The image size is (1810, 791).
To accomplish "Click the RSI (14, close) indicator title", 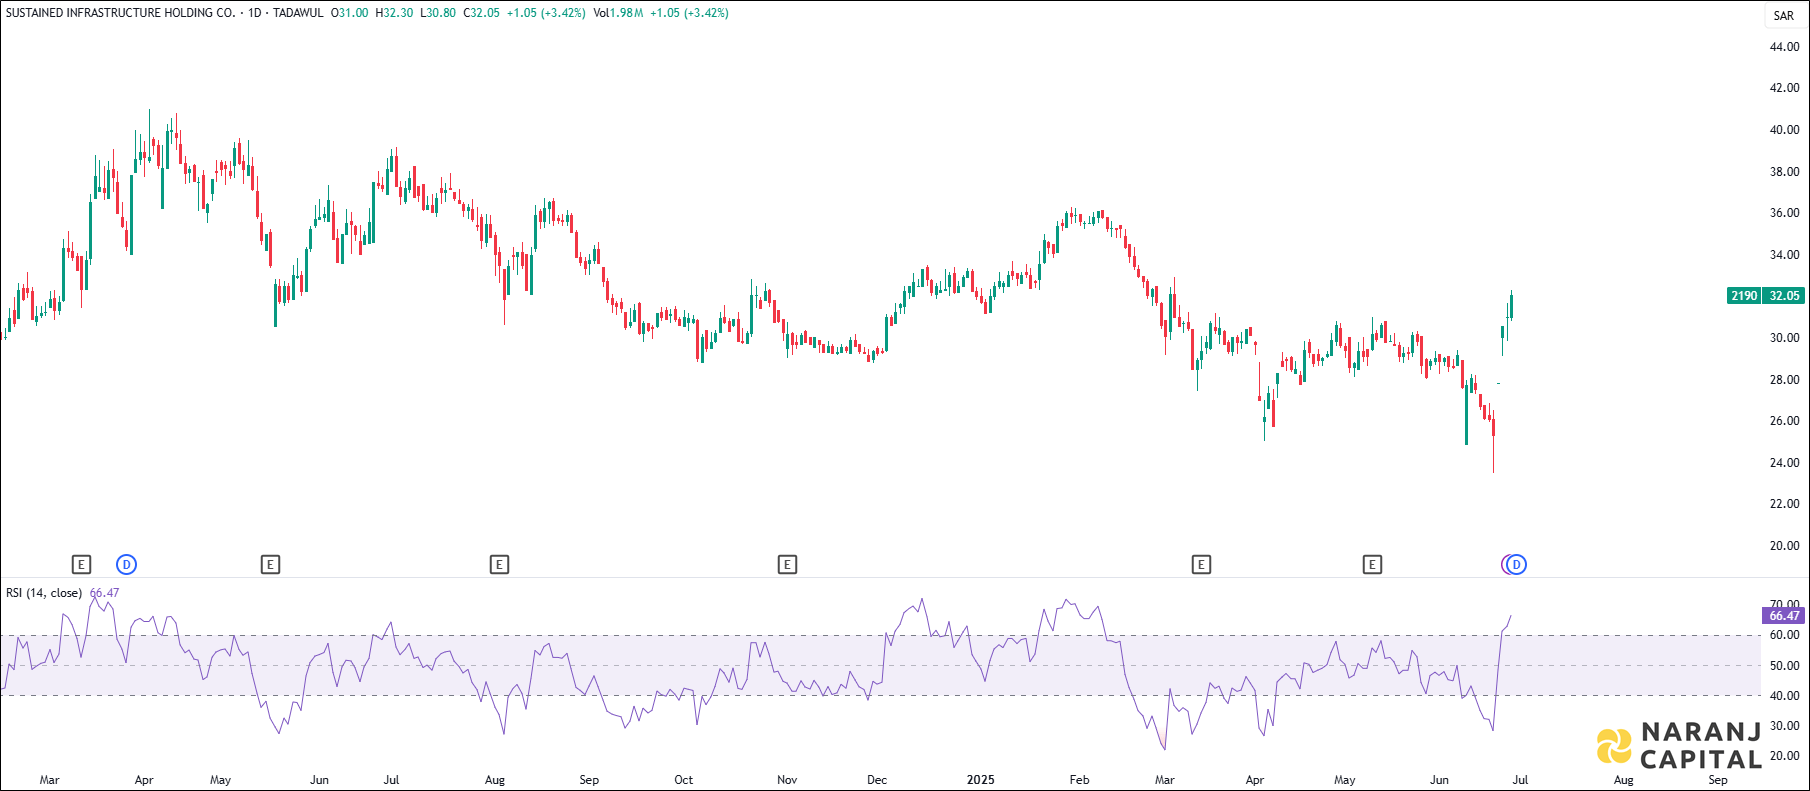I will click(44, 593).
